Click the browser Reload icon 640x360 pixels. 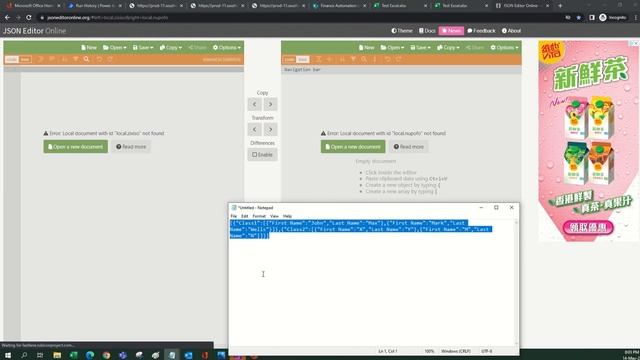(29, 18)
